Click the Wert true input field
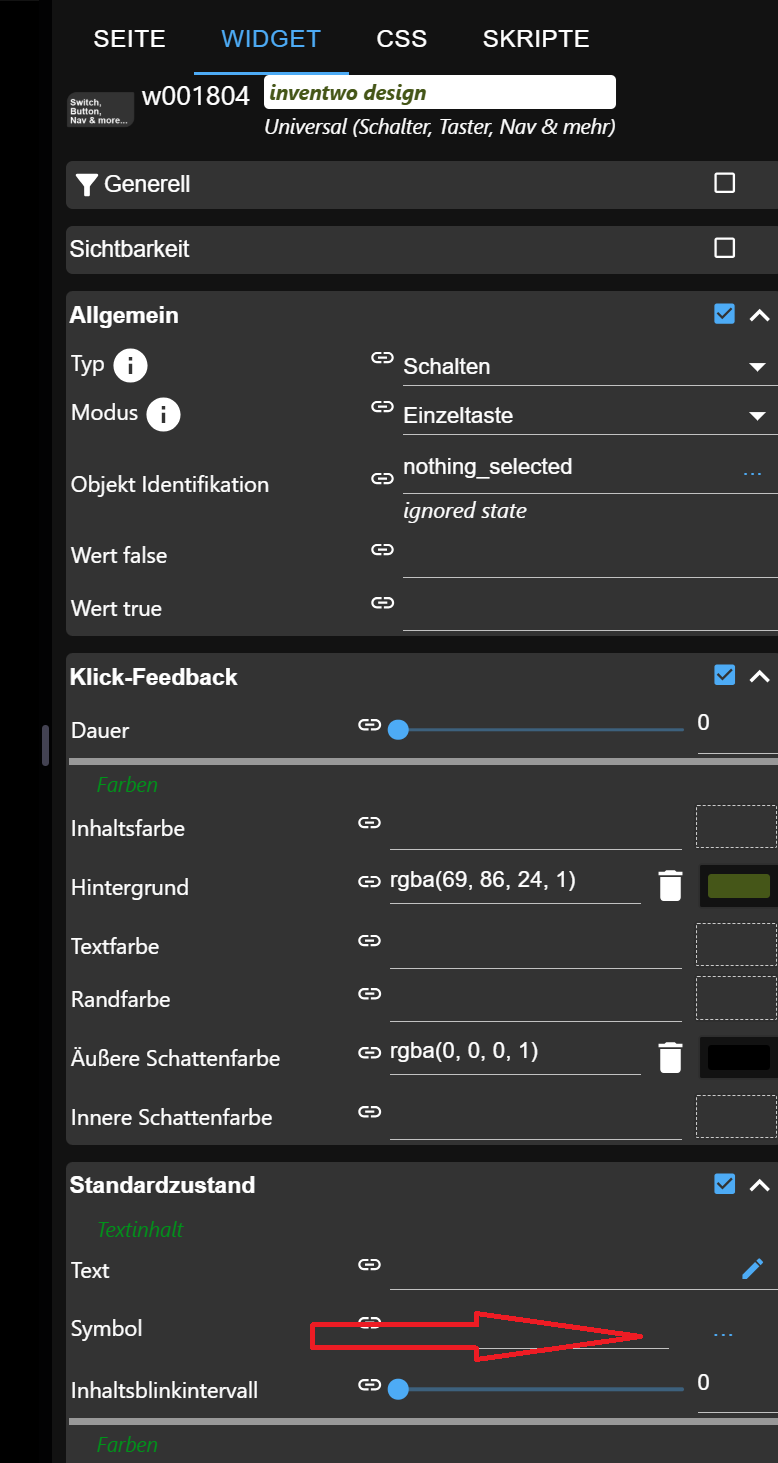778x1463 pixels. (x=588, y=607)
